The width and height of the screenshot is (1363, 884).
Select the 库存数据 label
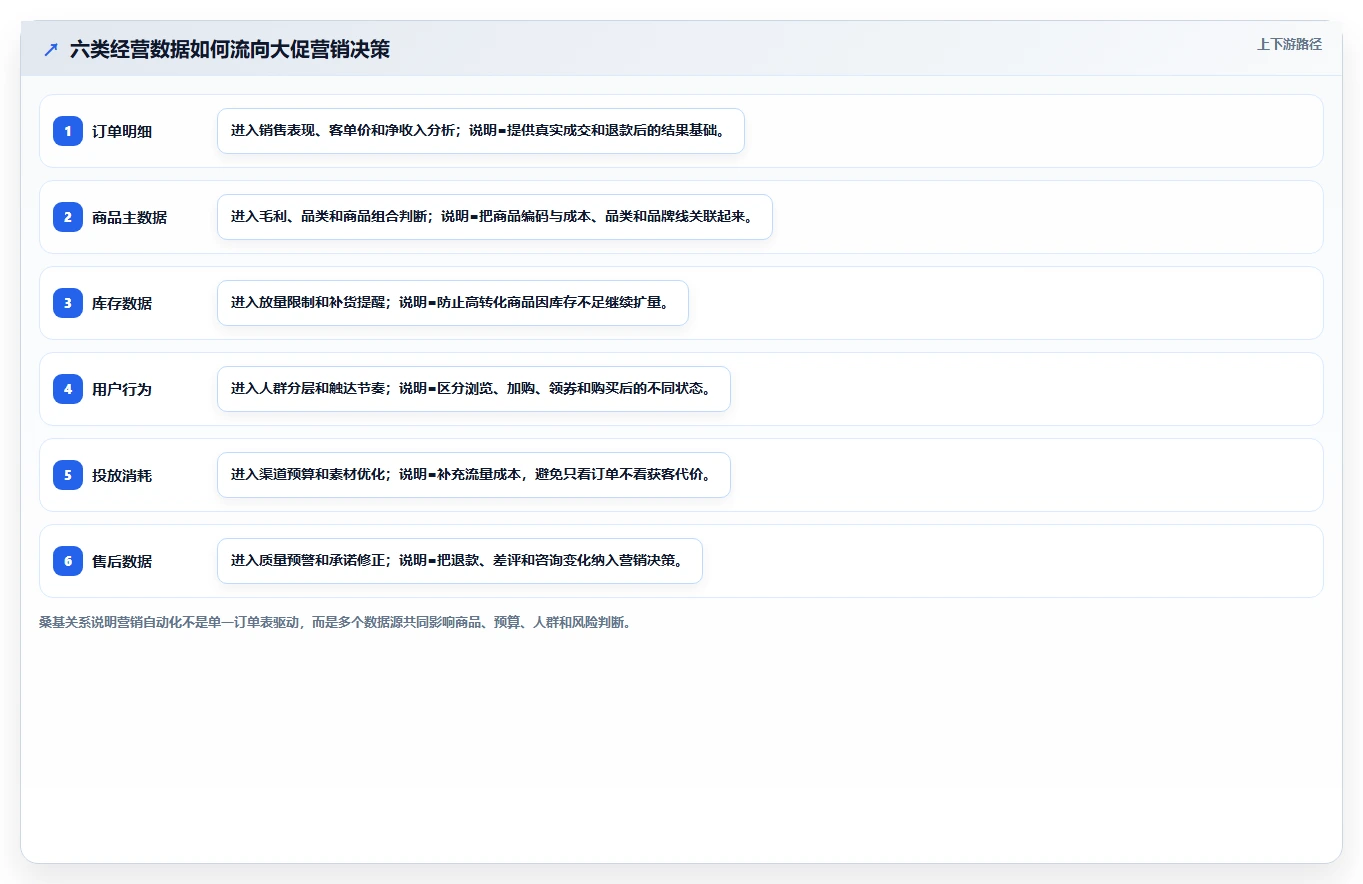coord(122,303)
